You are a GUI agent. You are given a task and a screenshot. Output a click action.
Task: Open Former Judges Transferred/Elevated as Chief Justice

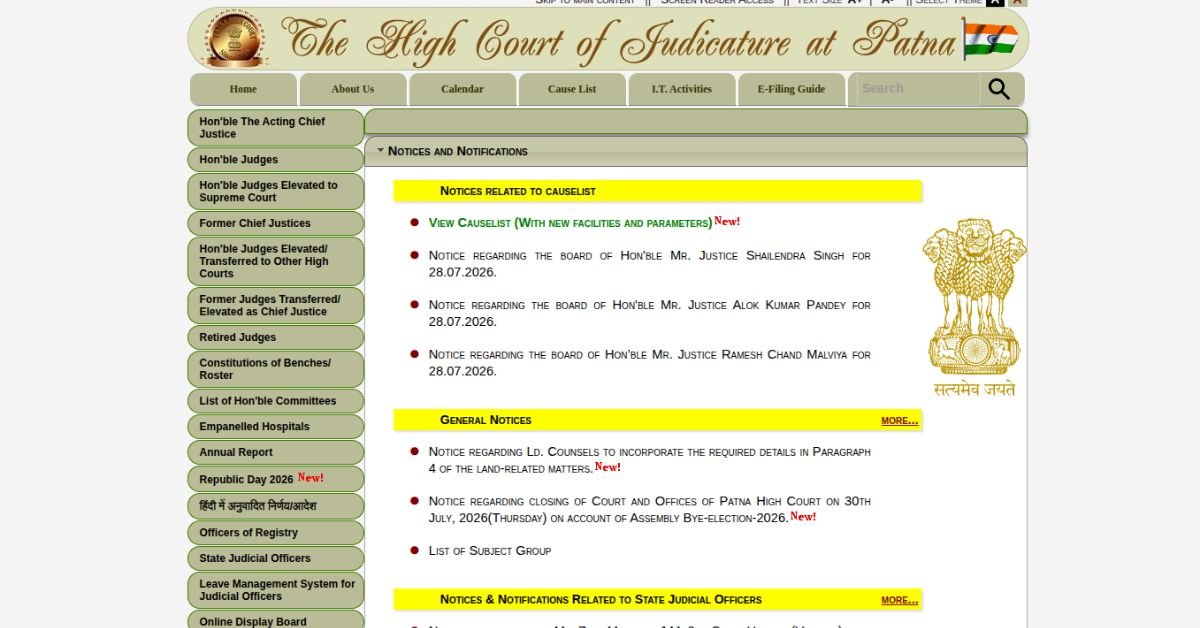click(275, 305)
